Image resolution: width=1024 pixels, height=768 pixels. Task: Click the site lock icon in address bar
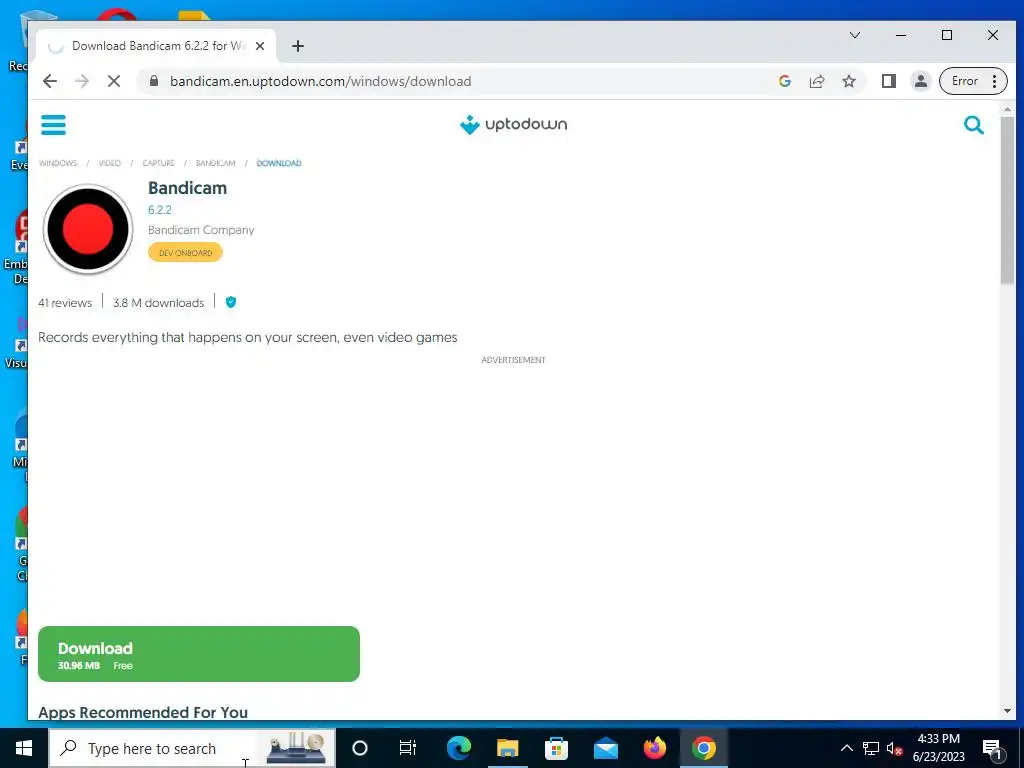coord(154,81)
